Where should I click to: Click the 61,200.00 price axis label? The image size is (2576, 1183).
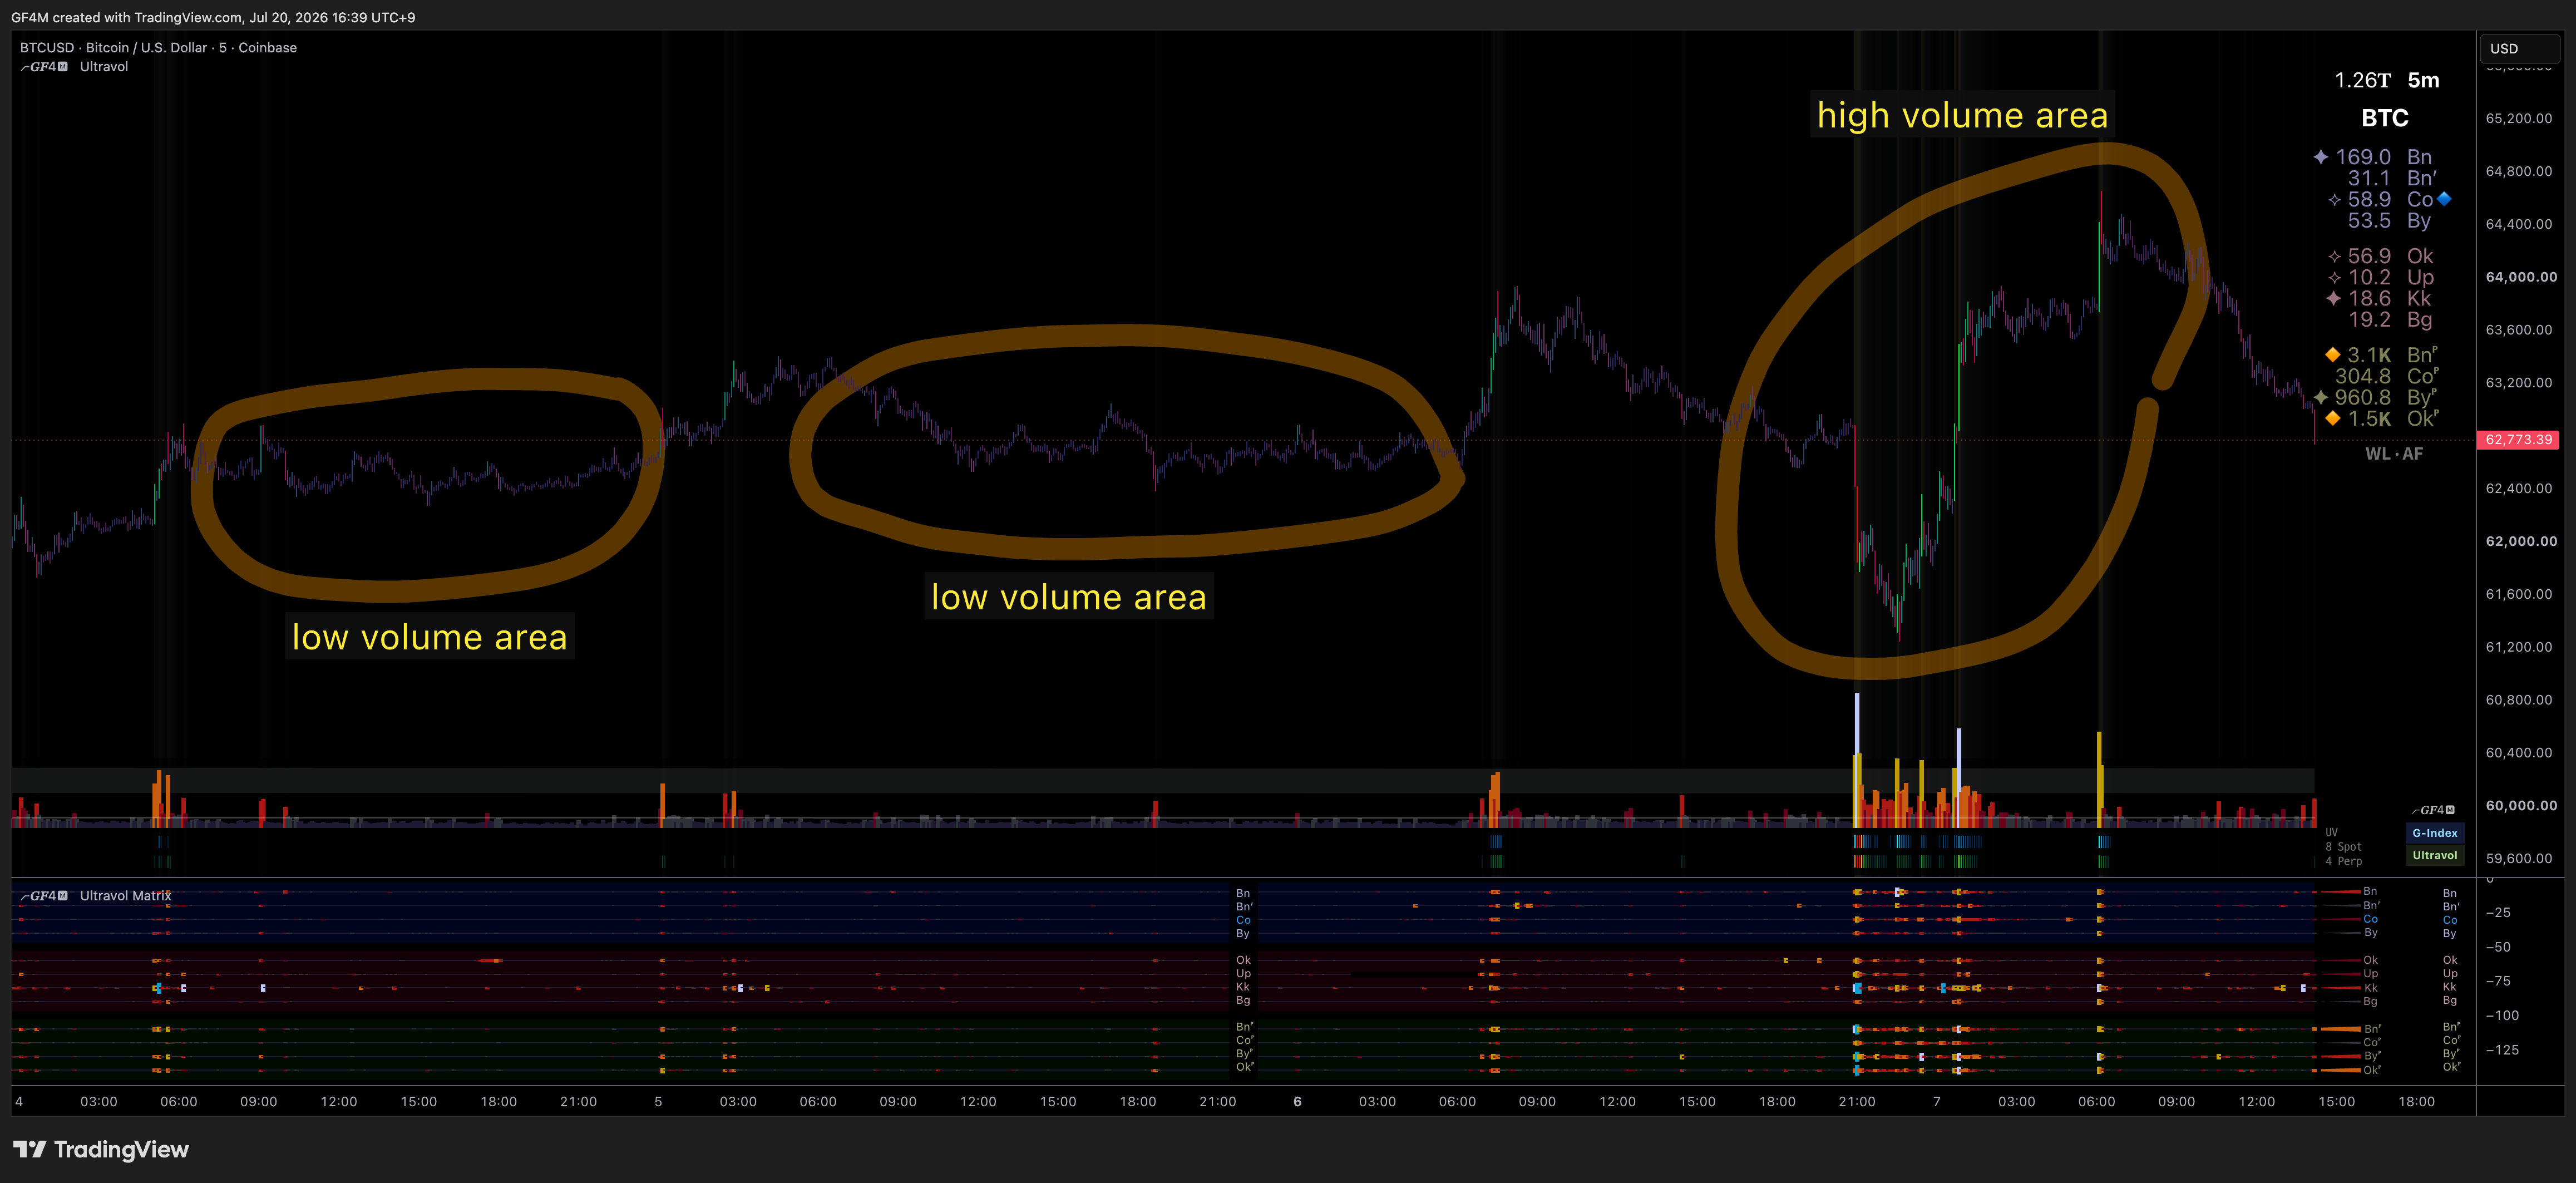coord(2518,647)
